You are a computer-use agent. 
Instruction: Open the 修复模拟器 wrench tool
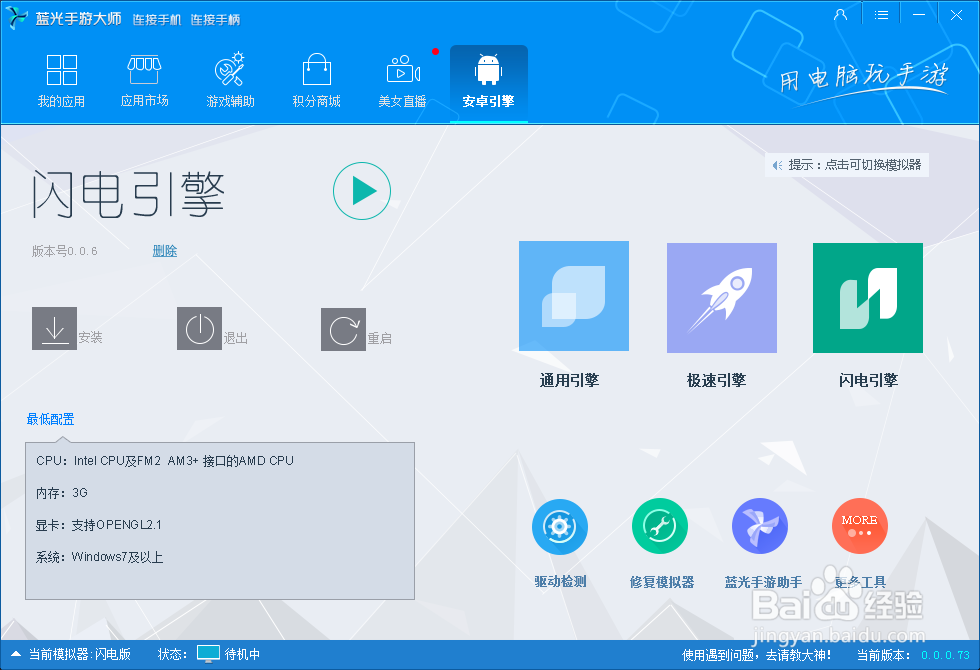click(x=660, y=526)
